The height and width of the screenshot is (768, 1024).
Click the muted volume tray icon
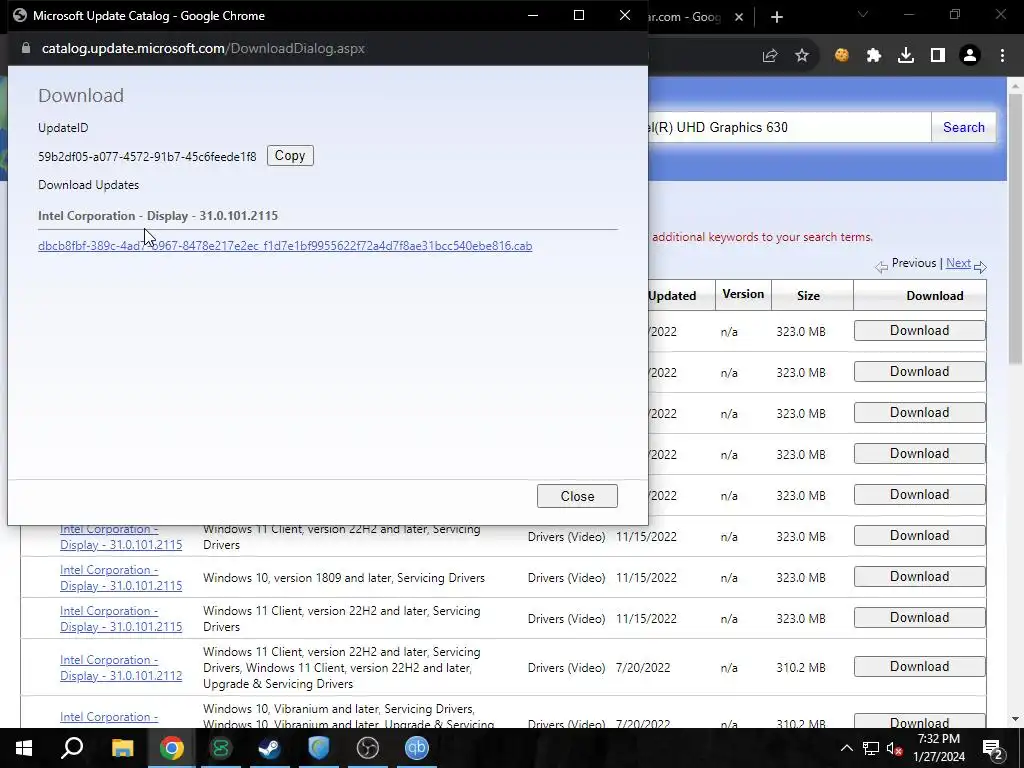pyautogui.click(x=894, y=748)
